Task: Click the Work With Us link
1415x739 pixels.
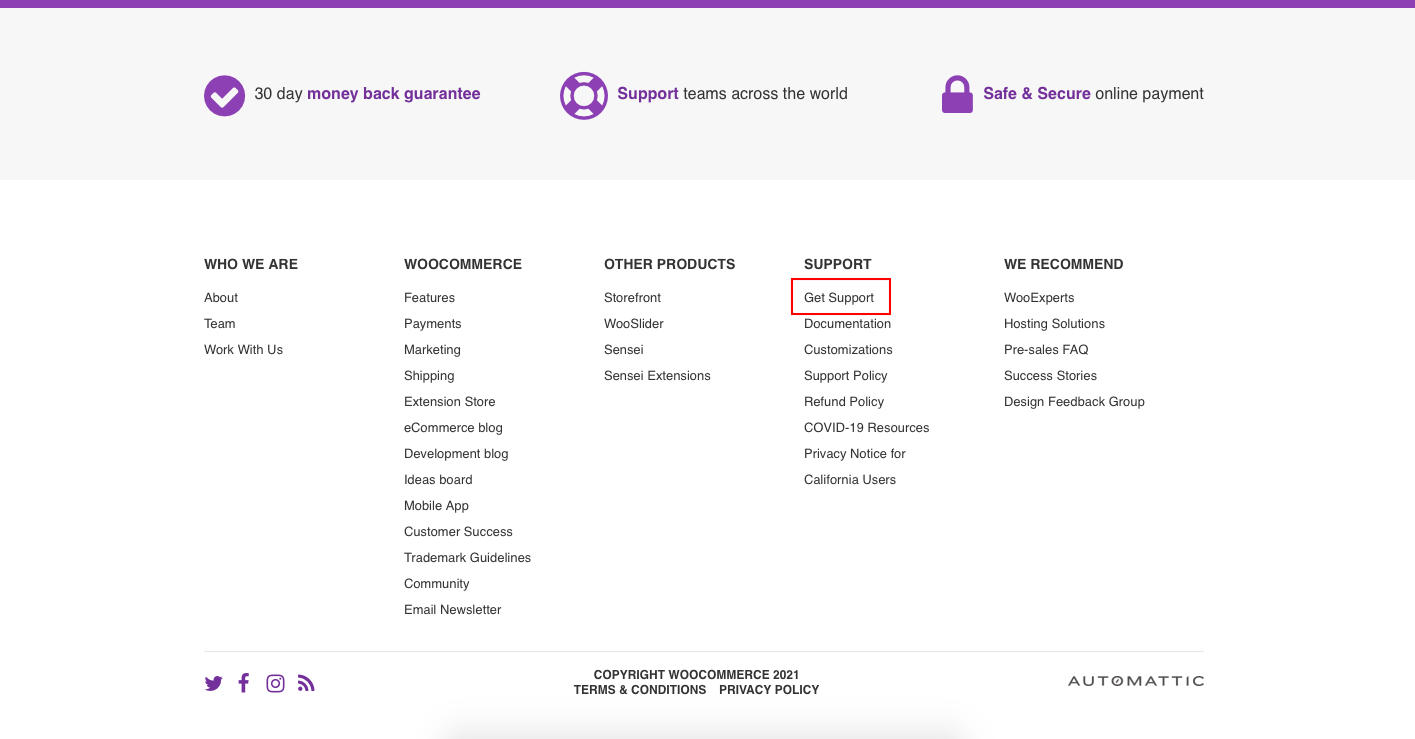Action: (243, 350)
